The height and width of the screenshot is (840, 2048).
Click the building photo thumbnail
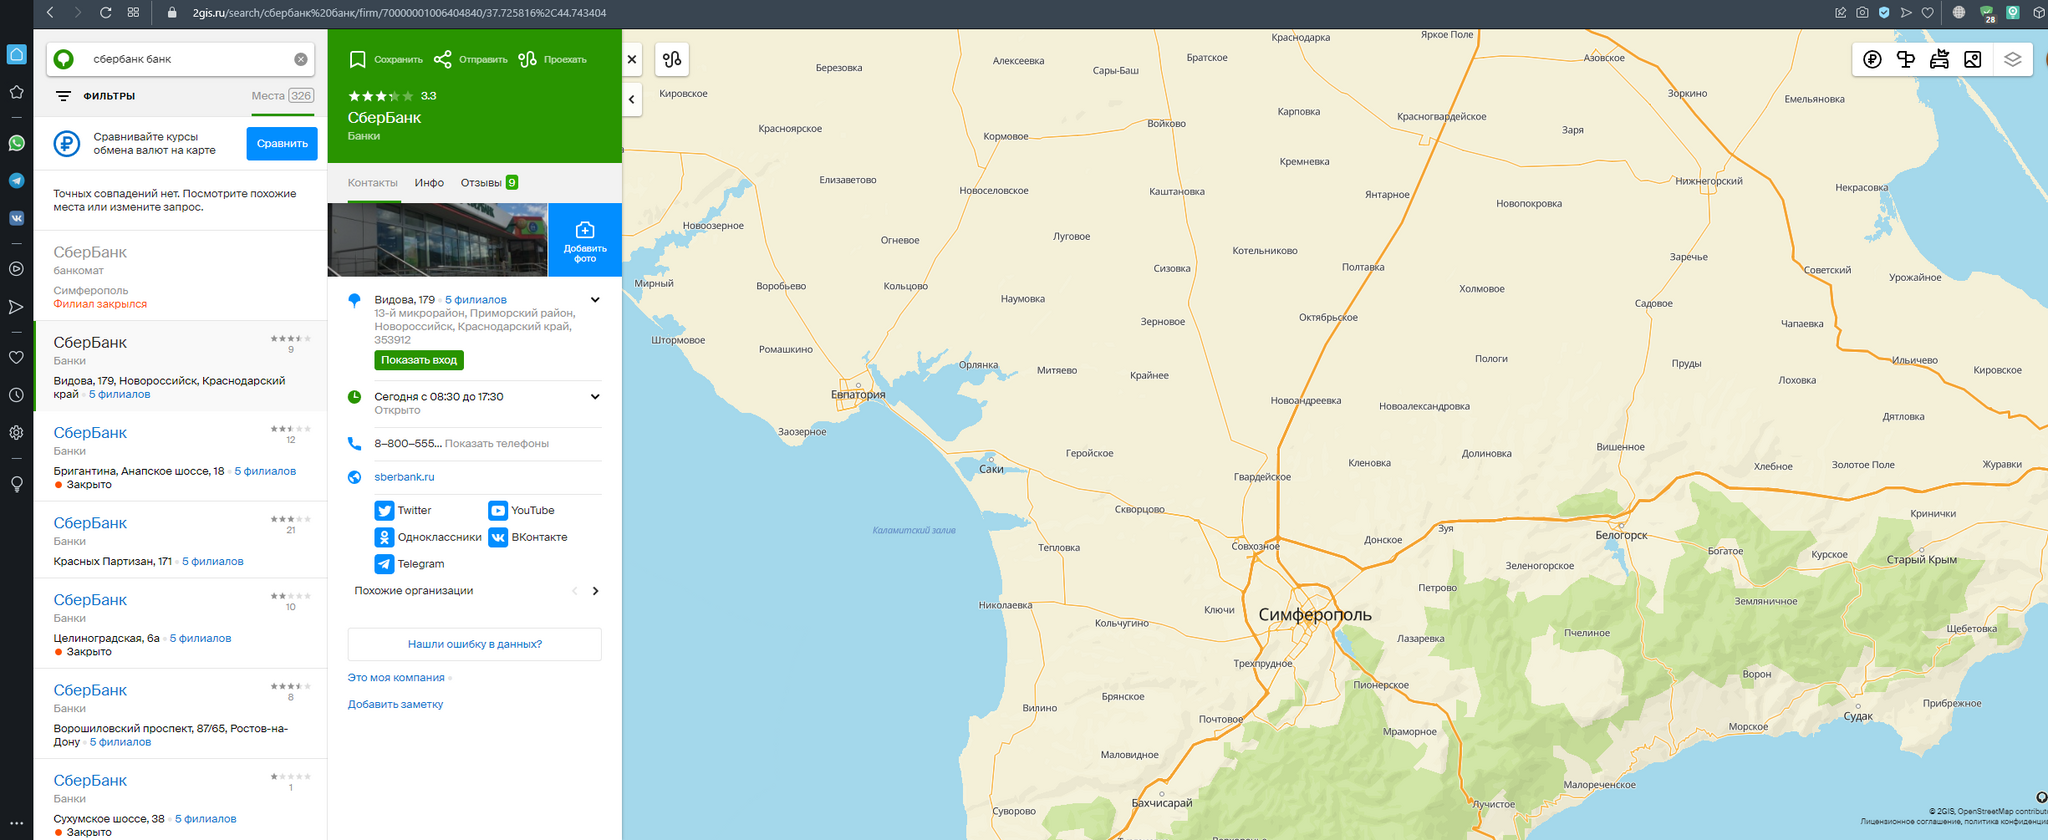pos(438,240)
